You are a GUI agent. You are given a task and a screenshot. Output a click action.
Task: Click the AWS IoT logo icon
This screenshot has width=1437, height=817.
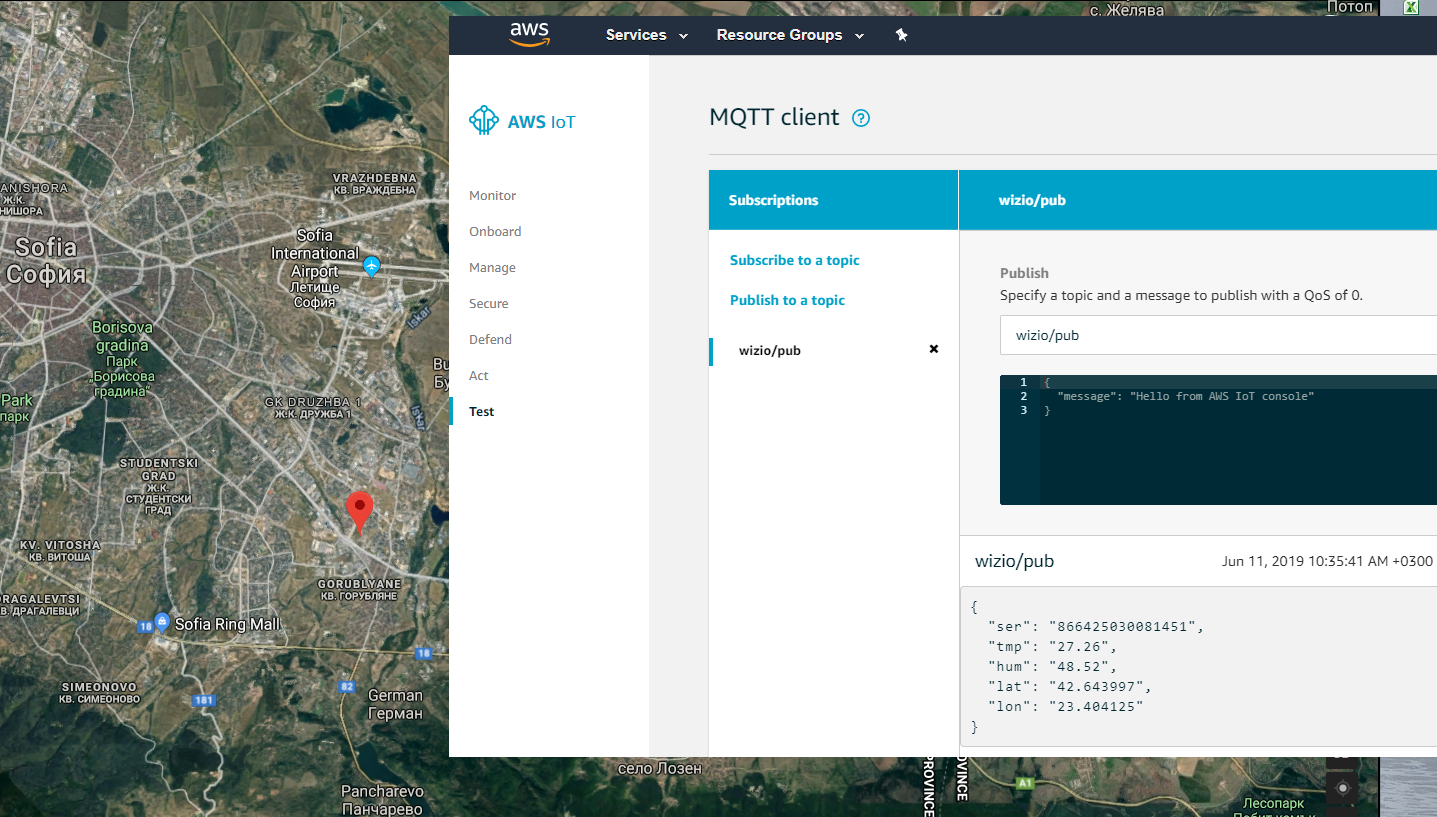click(x=484, y=121)
